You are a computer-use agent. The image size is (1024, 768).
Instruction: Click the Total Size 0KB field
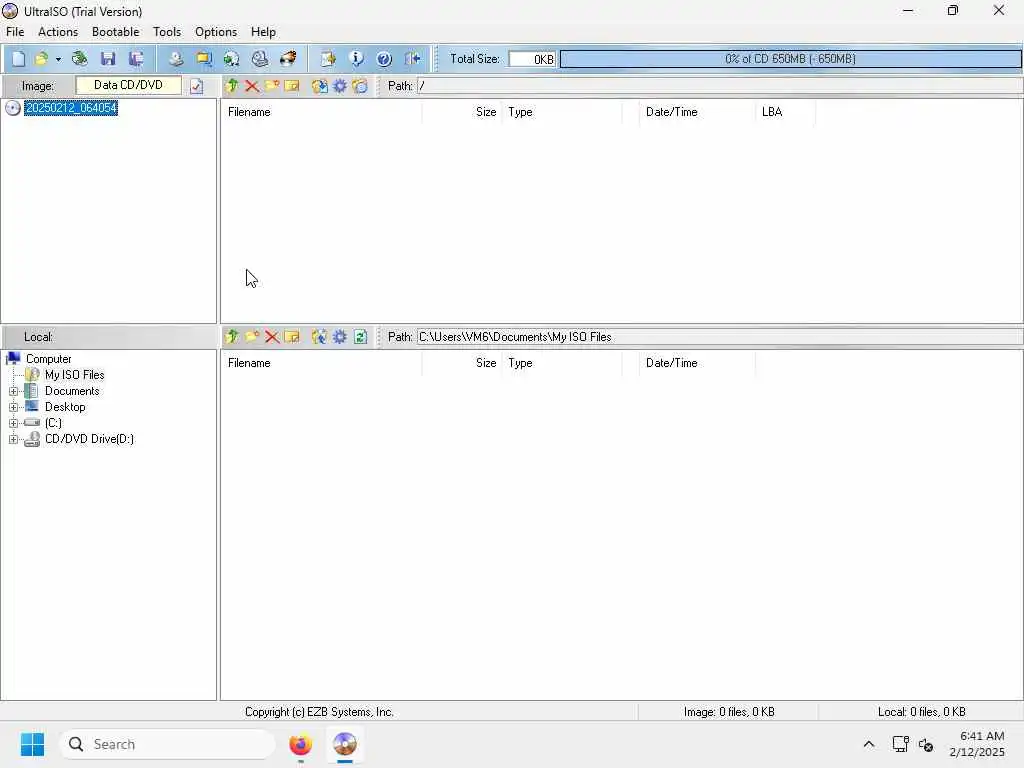coord(532,59)
